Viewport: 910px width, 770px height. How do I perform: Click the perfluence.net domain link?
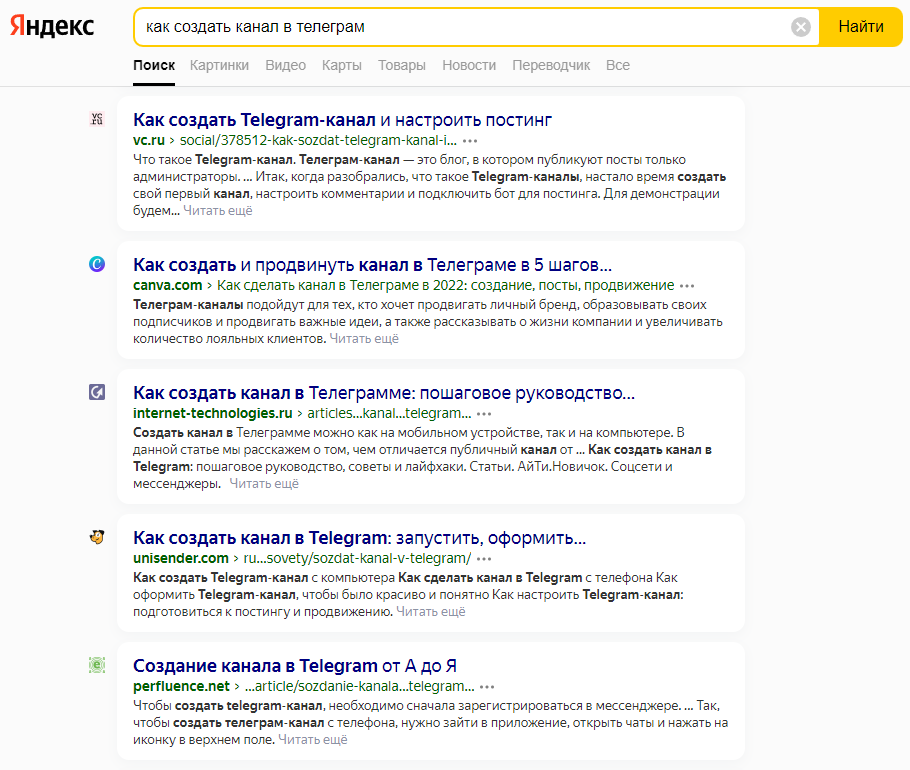tap(181, 686)
